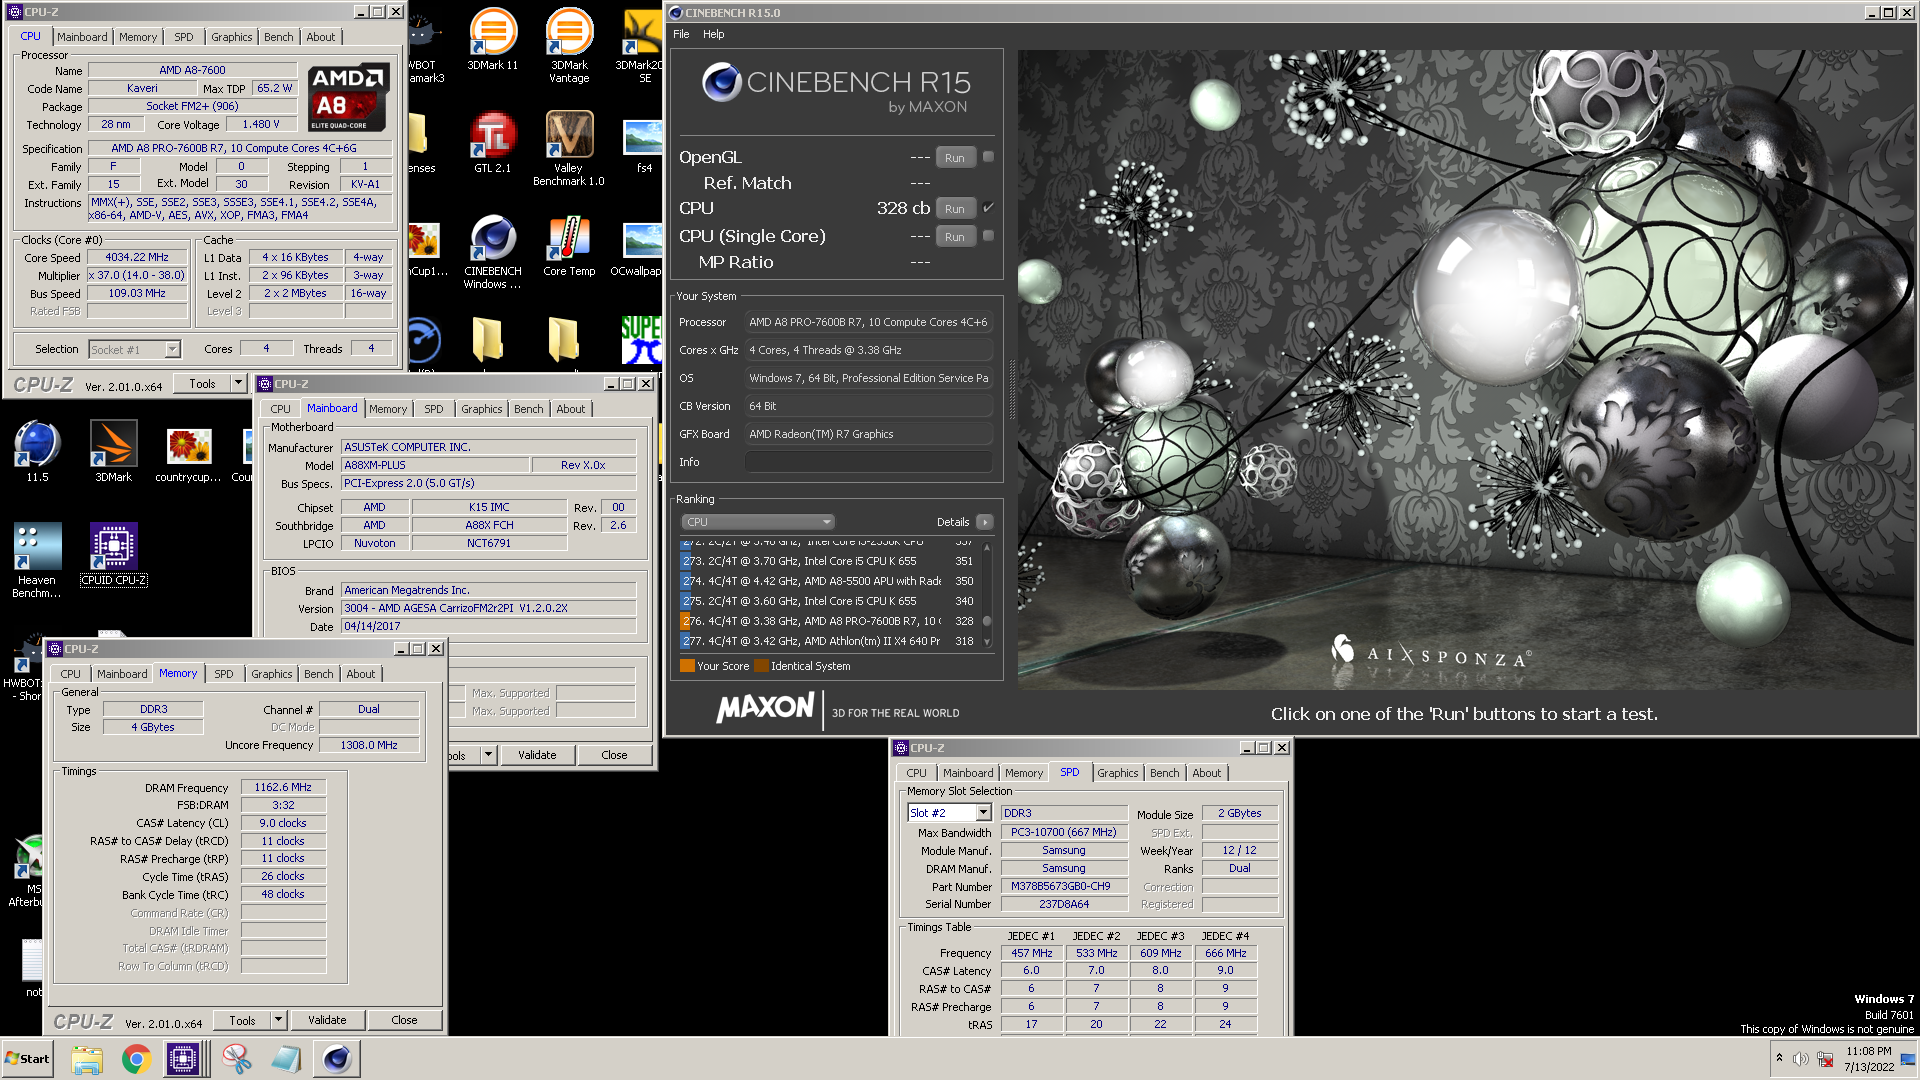This screenshot has height=1080, width=1920.
Task: Select About tab in SPD CPU-Z window
Action: (1206, 773)
